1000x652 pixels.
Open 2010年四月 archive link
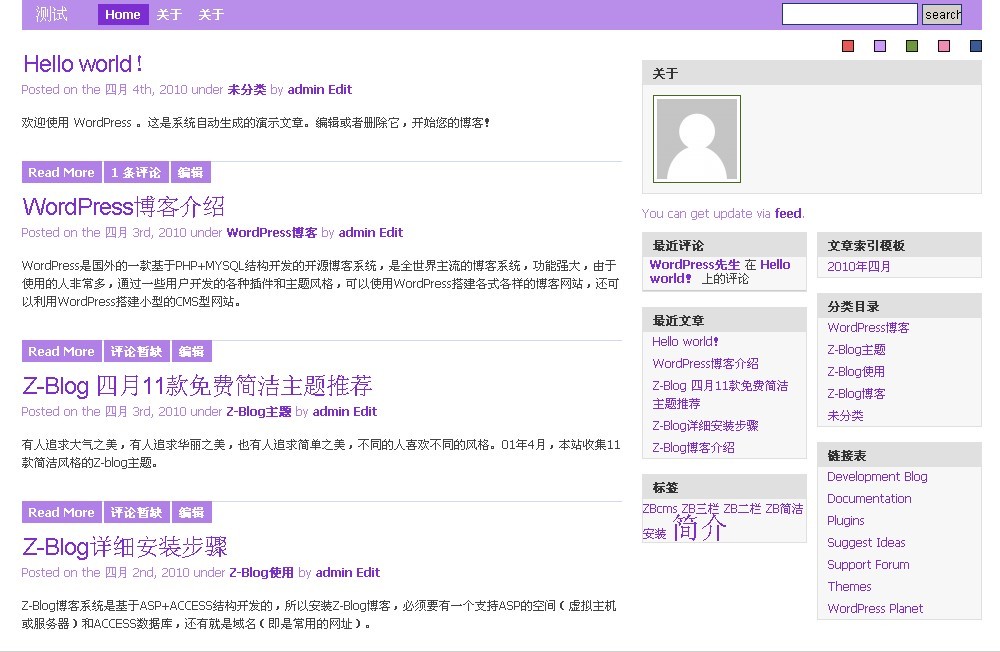(x=859, y=267)
